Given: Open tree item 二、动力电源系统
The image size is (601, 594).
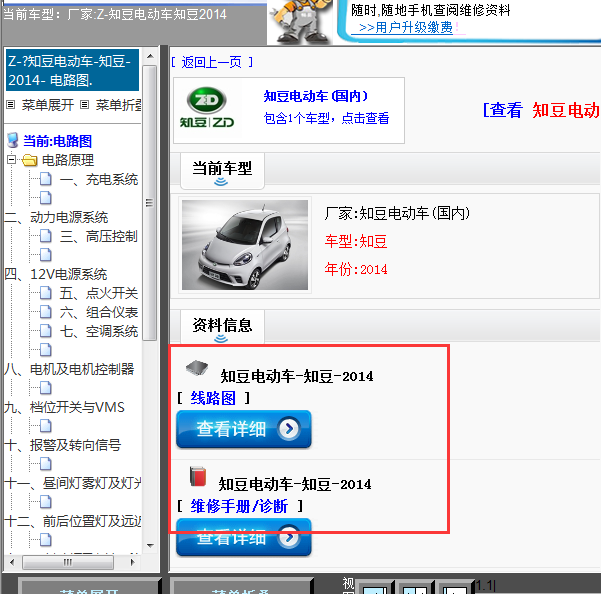Looking at the screenshot, I should click(56, 217).
